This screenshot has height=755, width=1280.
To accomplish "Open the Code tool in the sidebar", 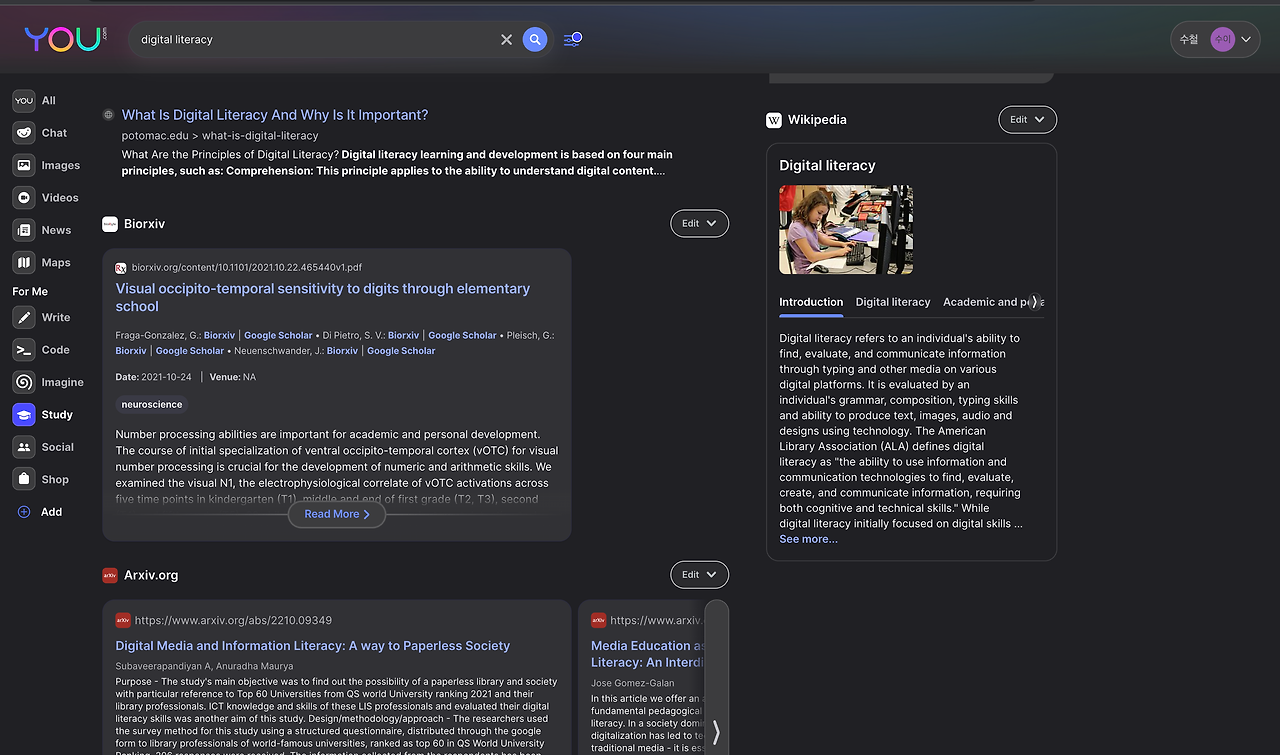I will (41, 350).
